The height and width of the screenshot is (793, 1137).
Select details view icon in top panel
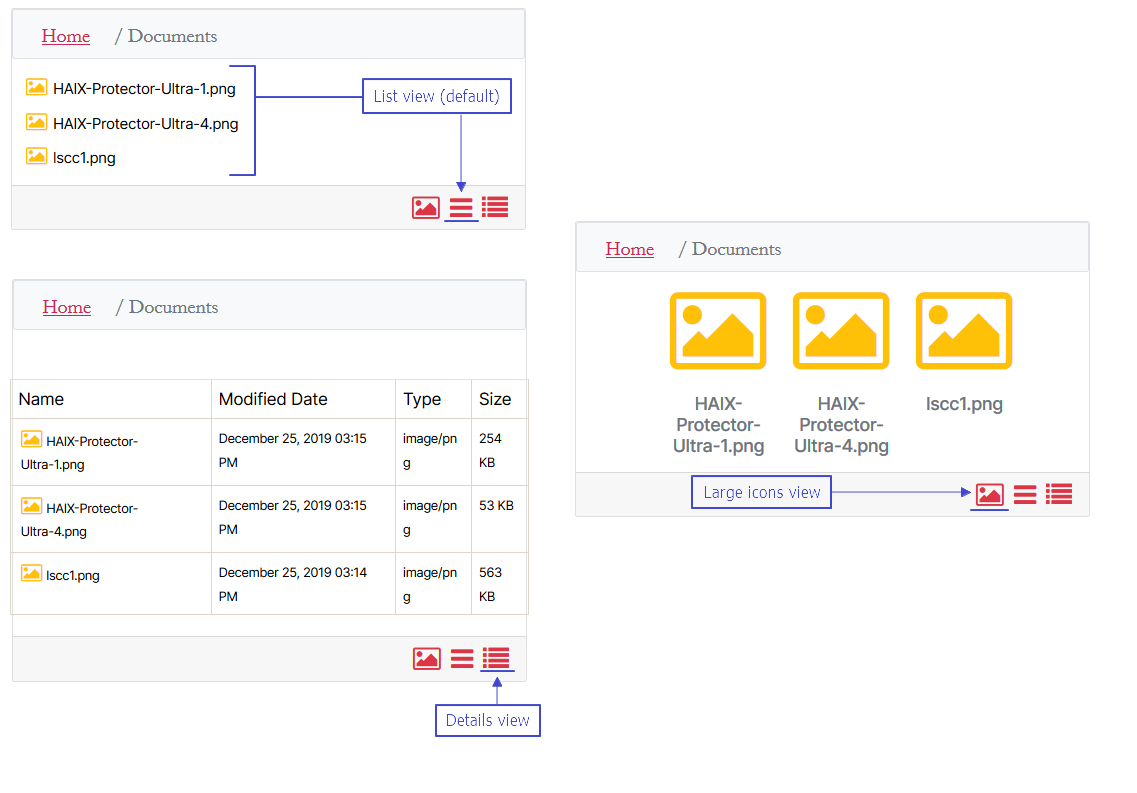[495, 207]
